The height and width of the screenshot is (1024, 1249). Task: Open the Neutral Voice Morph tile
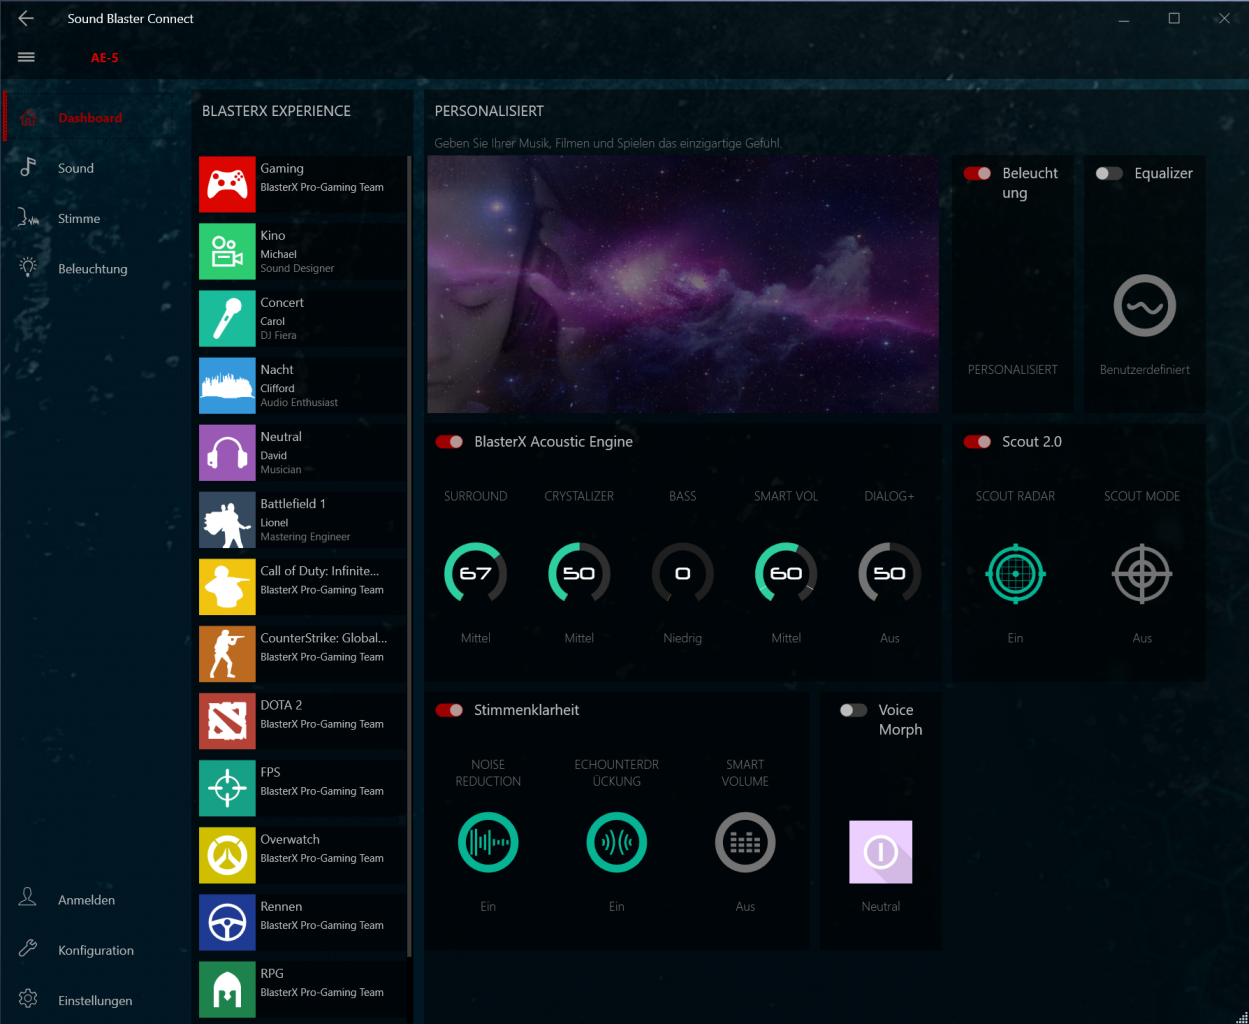point(881,852)
